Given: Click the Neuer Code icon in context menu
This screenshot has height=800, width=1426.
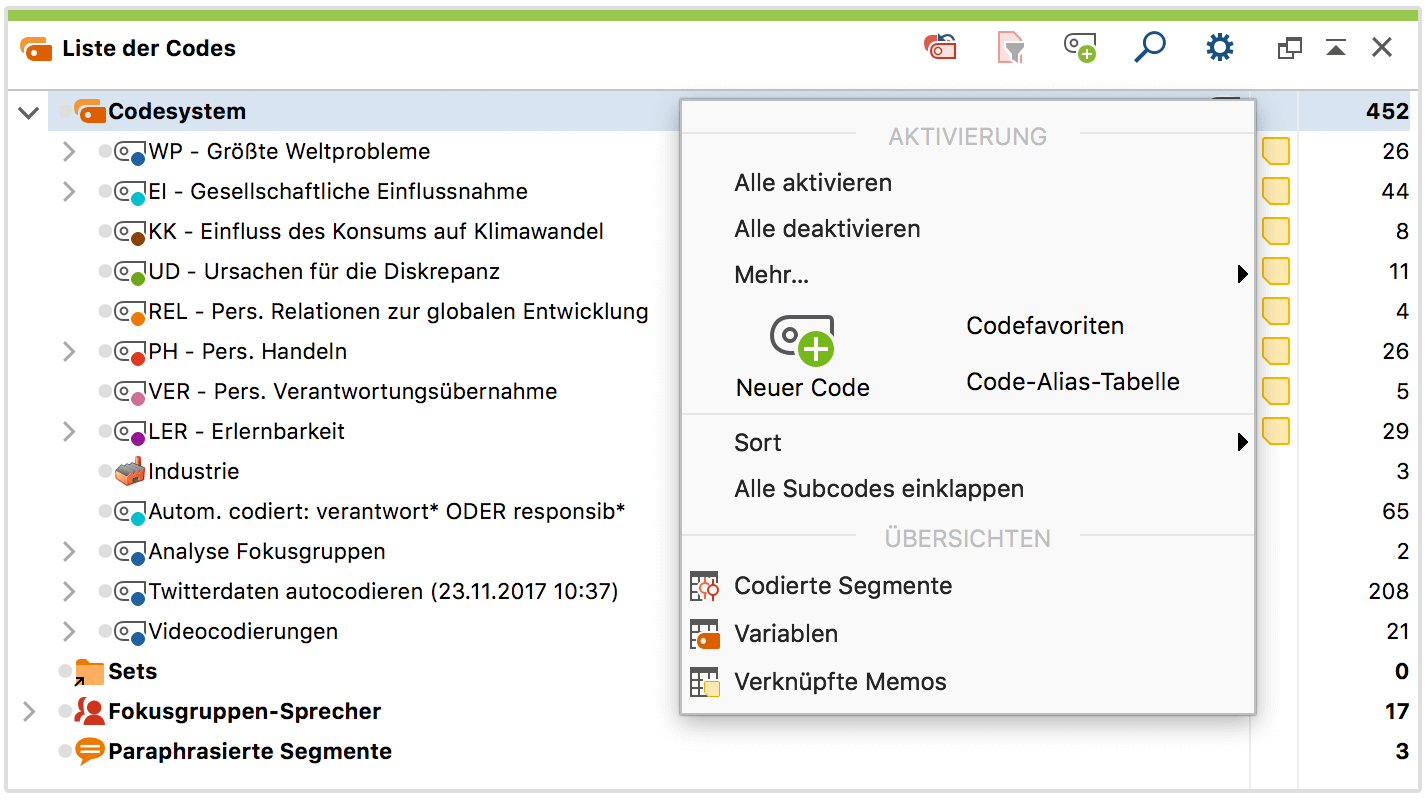Looking at the screenshot, I should [802, 340].
